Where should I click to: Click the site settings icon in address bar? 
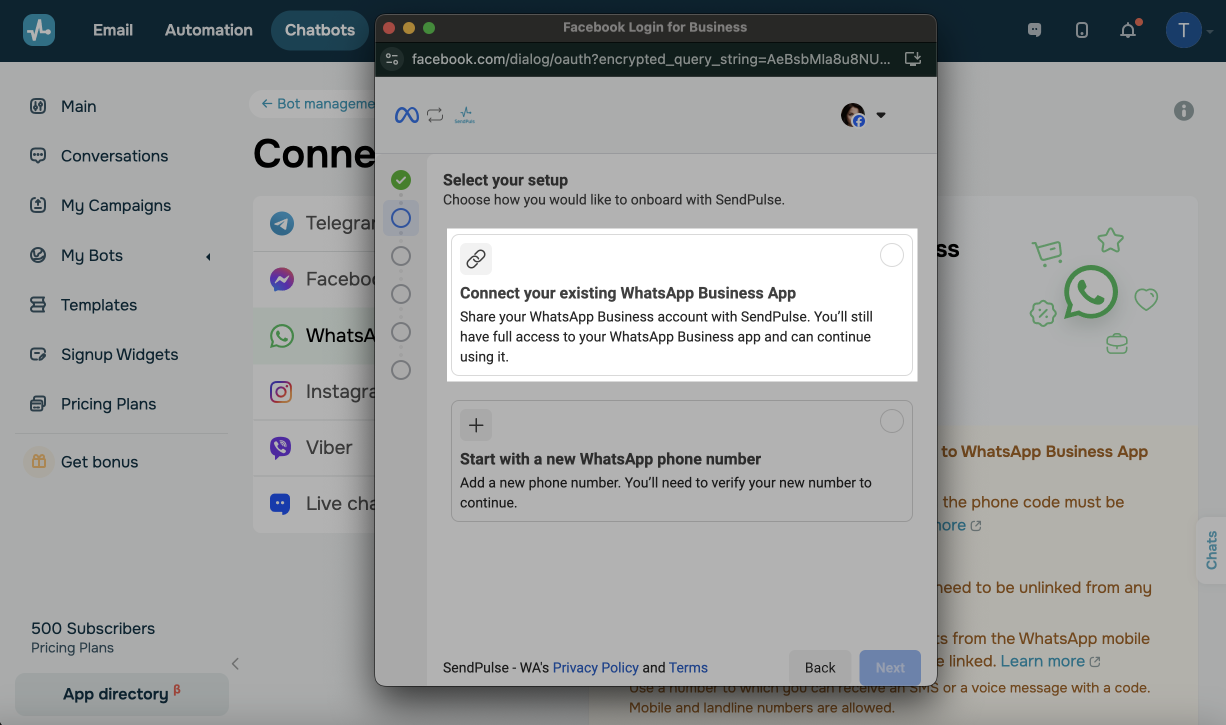tap(392, 59)
